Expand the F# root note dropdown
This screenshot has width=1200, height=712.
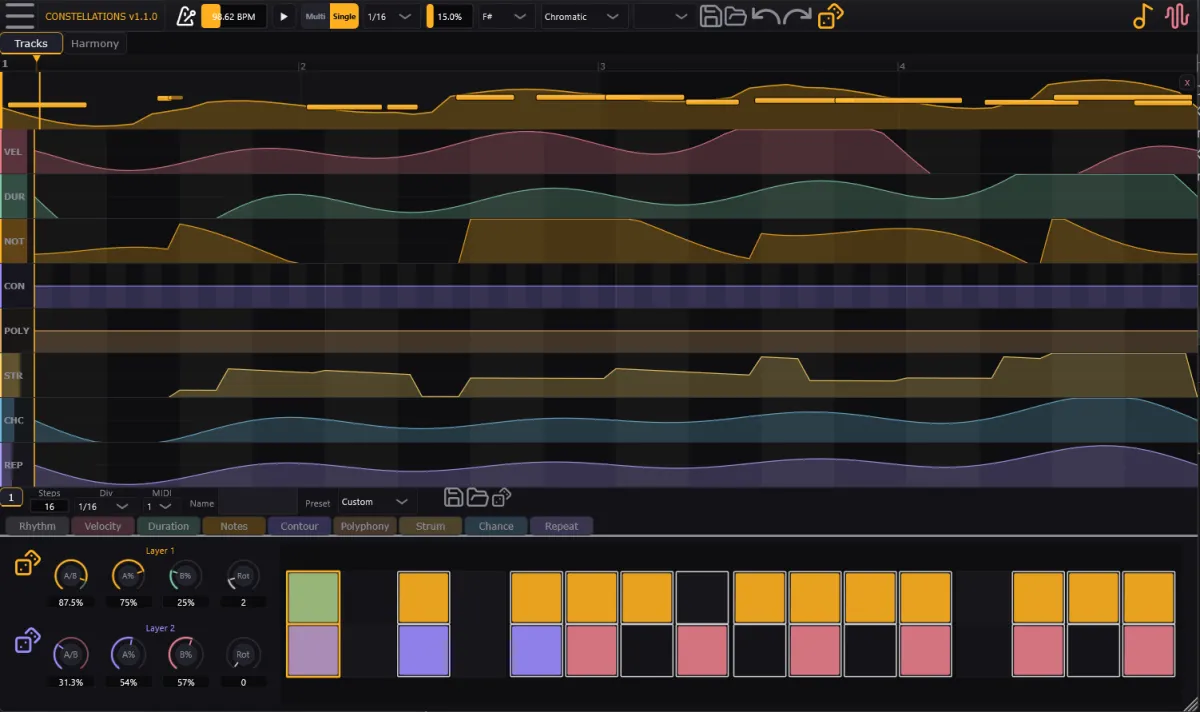(504, 17)
